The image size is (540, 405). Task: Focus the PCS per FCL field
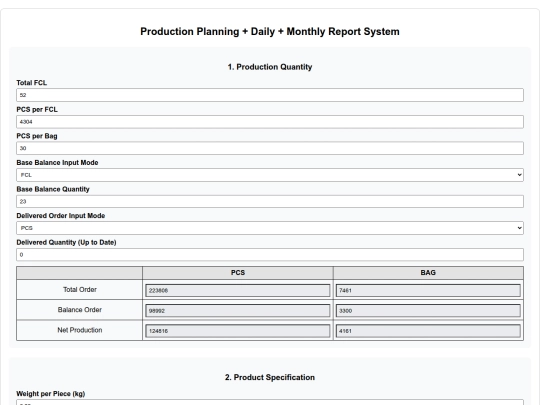pos(270,122)
